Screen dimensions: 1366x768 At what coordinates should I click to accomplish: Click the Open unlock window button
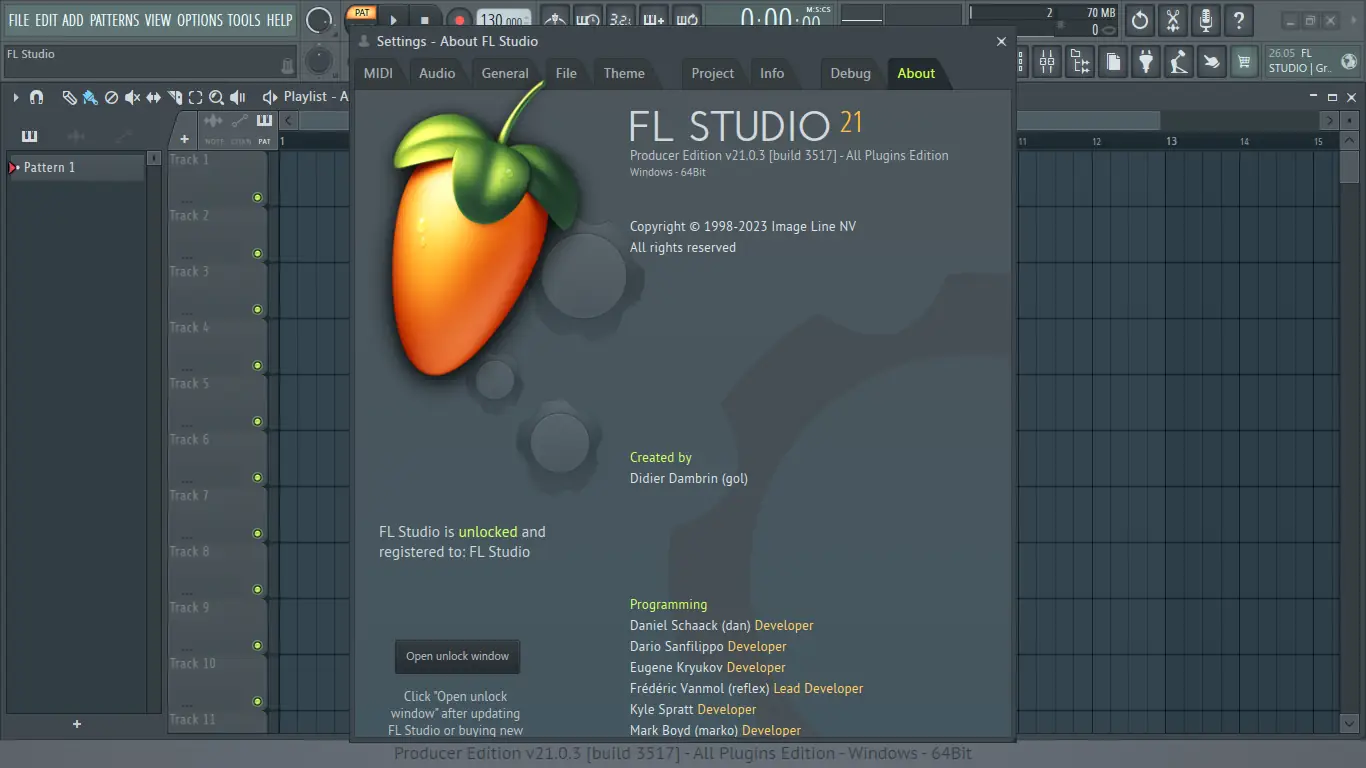pyautogui.click(x=457, y=657)
